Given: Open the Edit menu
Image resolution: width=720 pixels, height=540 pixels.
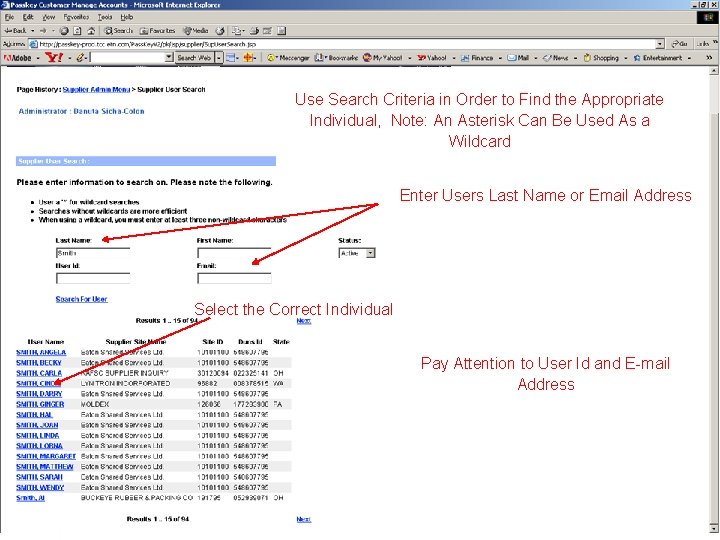Looking at the screenshot, I should pos(28,17).
